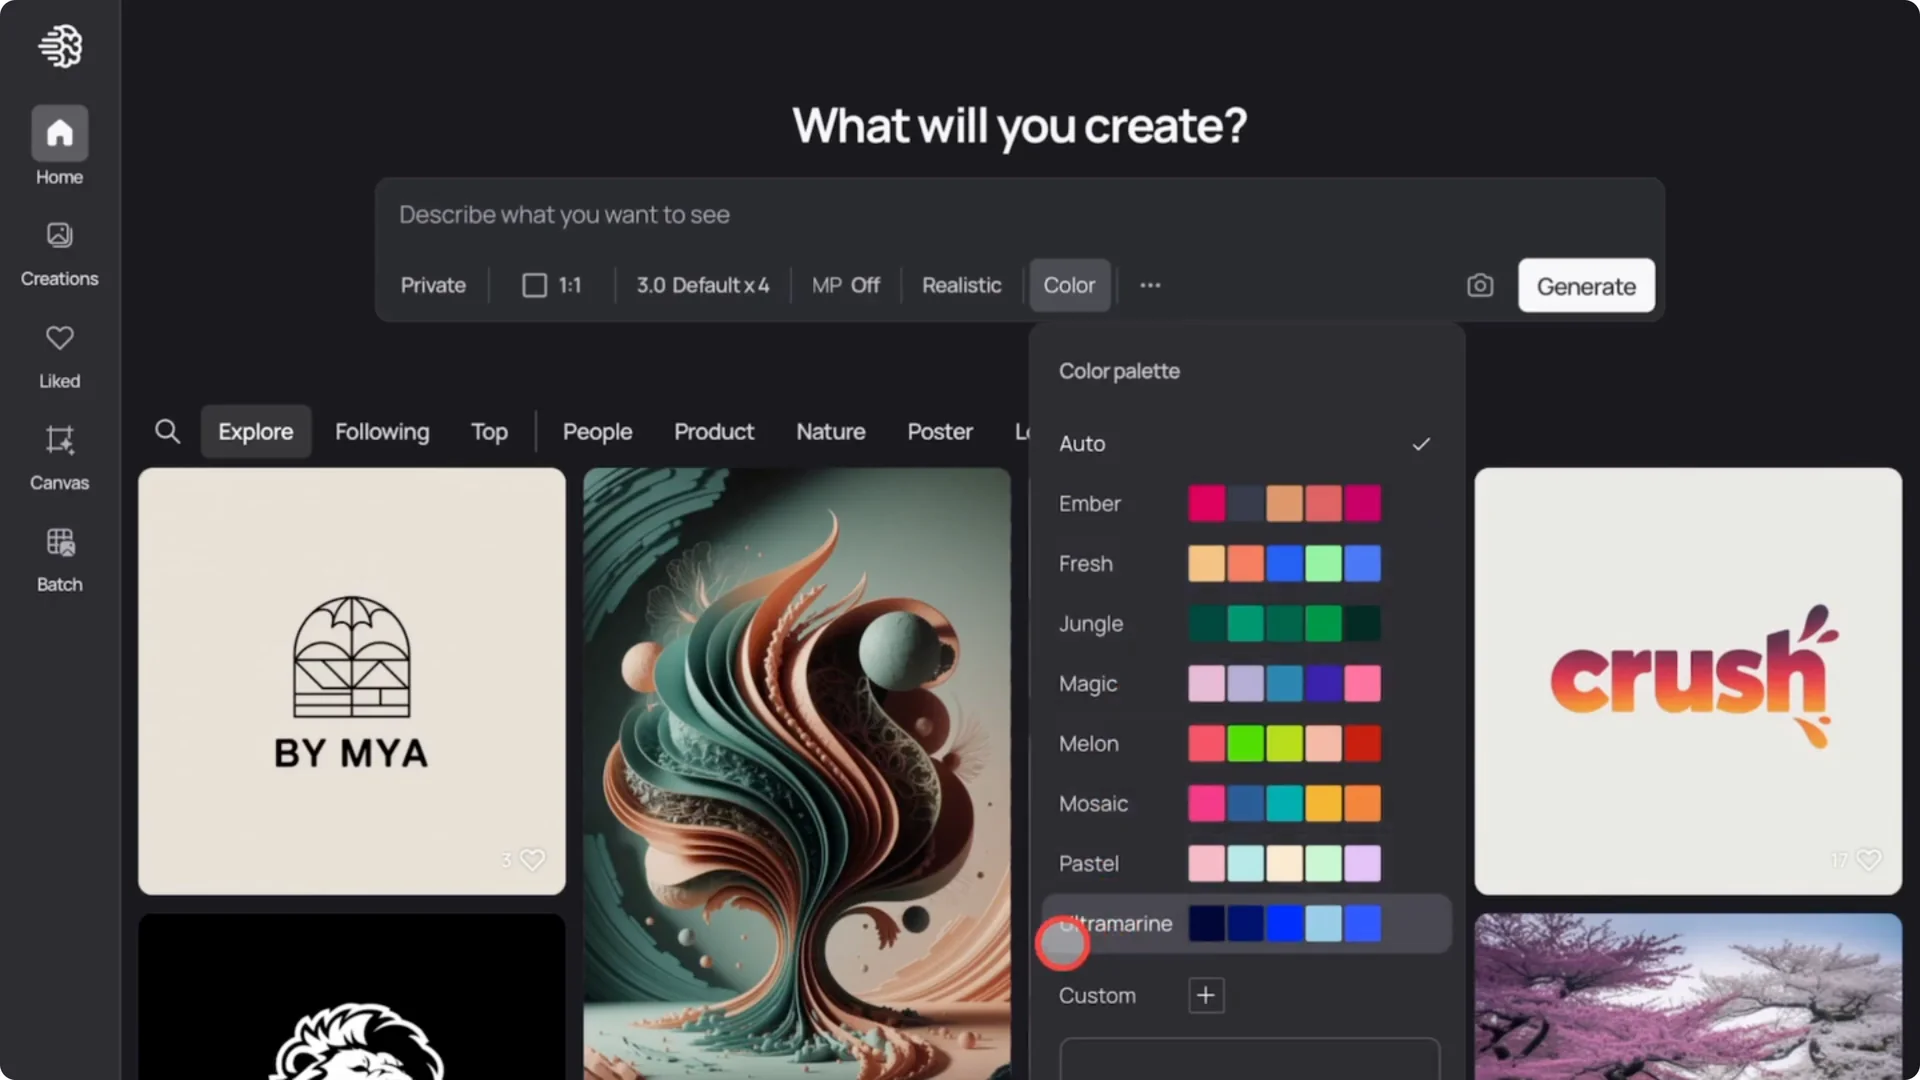1920x1080 pixels.
Task: Open the Batch generation tool
Action: (59, 557)
